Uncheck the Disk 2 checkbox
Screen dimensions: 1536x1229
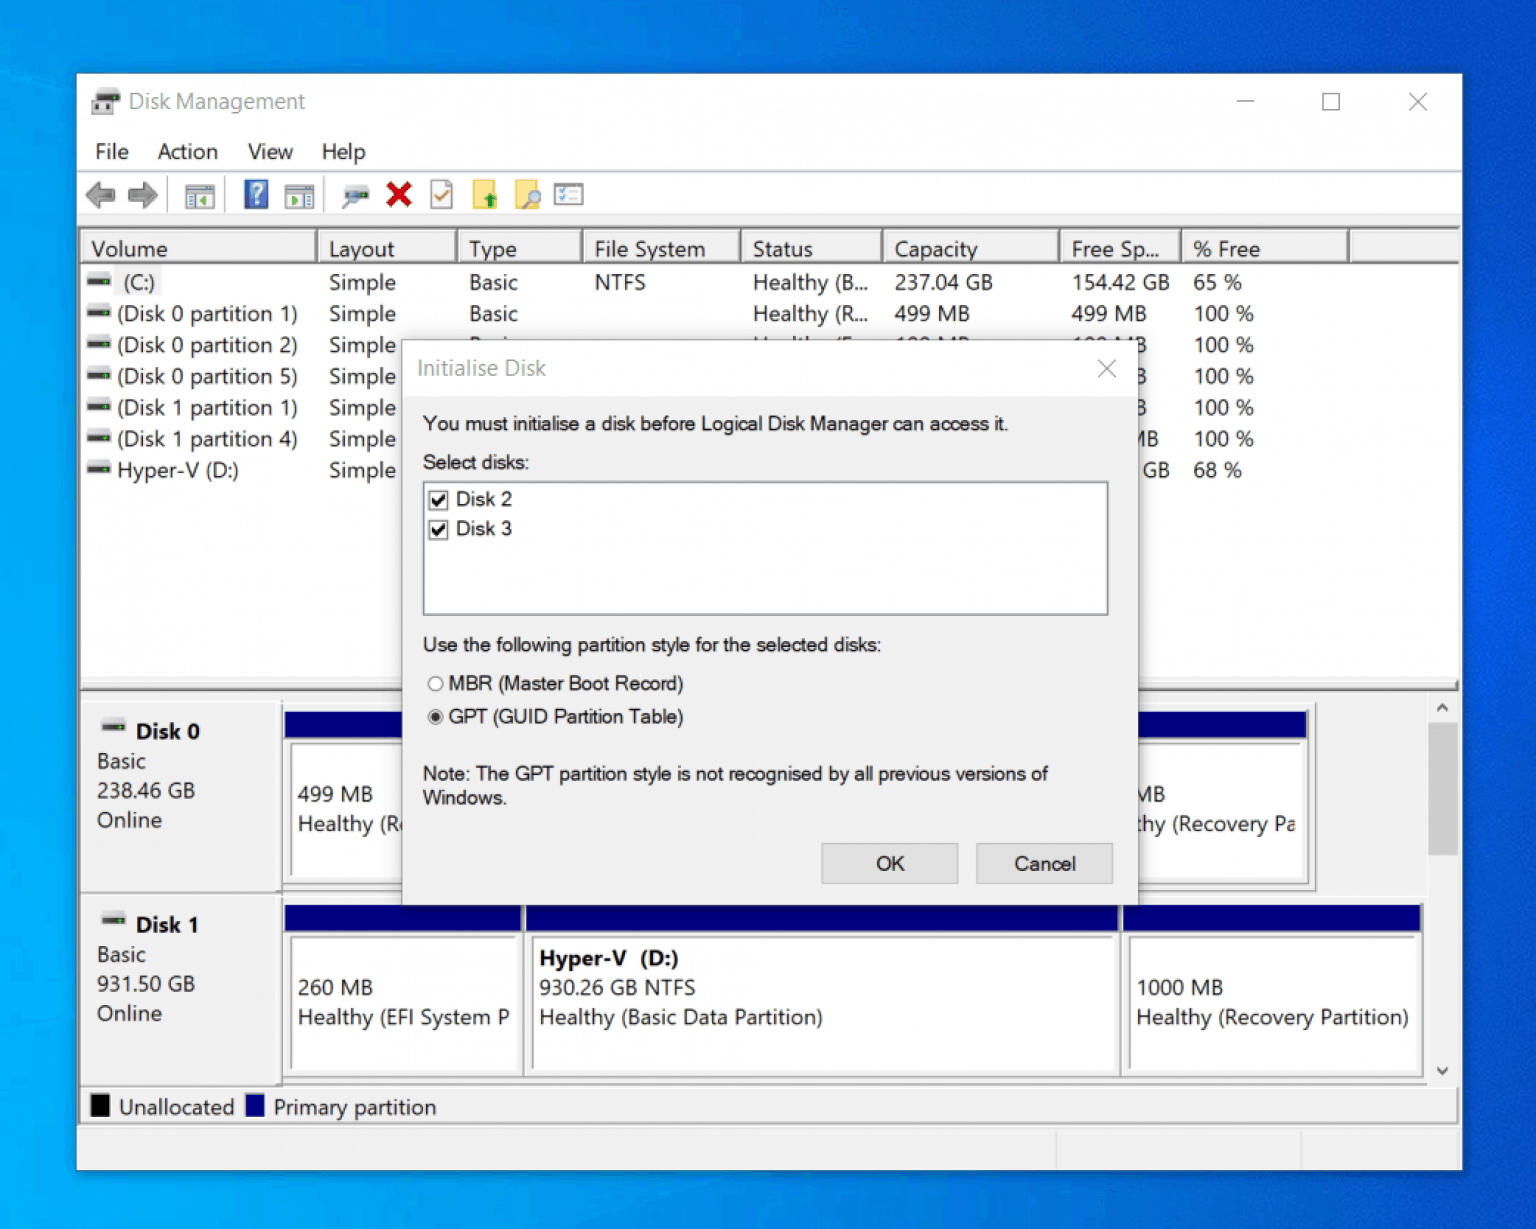coord(438,499)
